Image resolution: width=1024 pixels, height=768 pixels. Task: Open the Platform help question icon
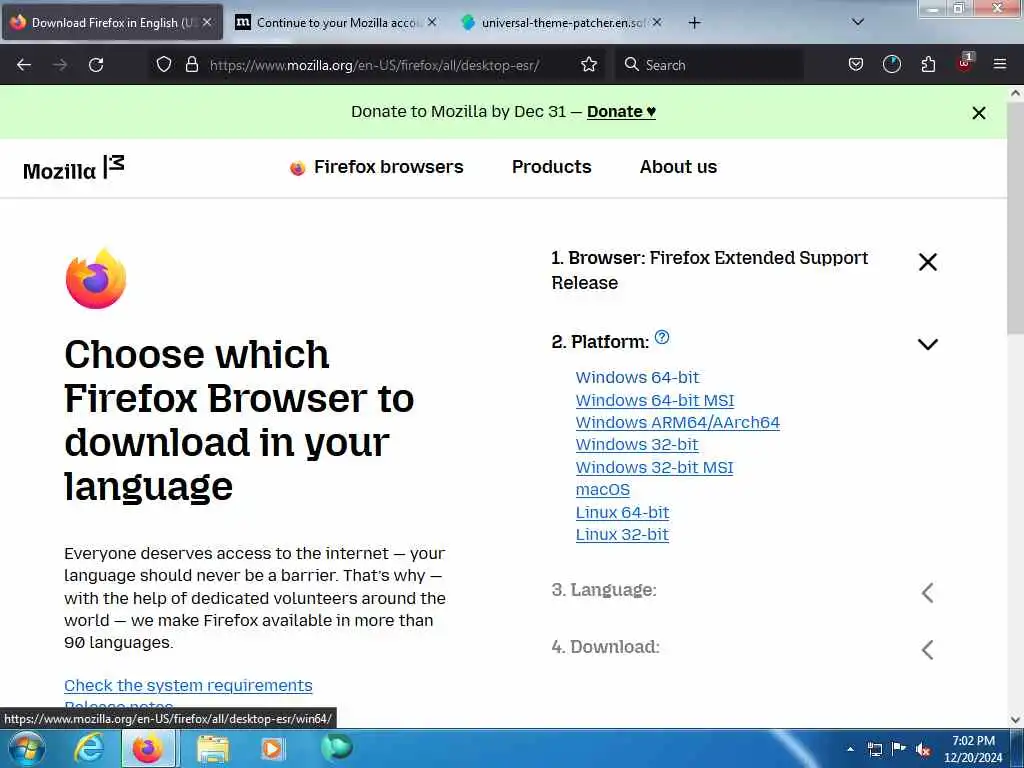pyautogui.click(x=662, y=337)
